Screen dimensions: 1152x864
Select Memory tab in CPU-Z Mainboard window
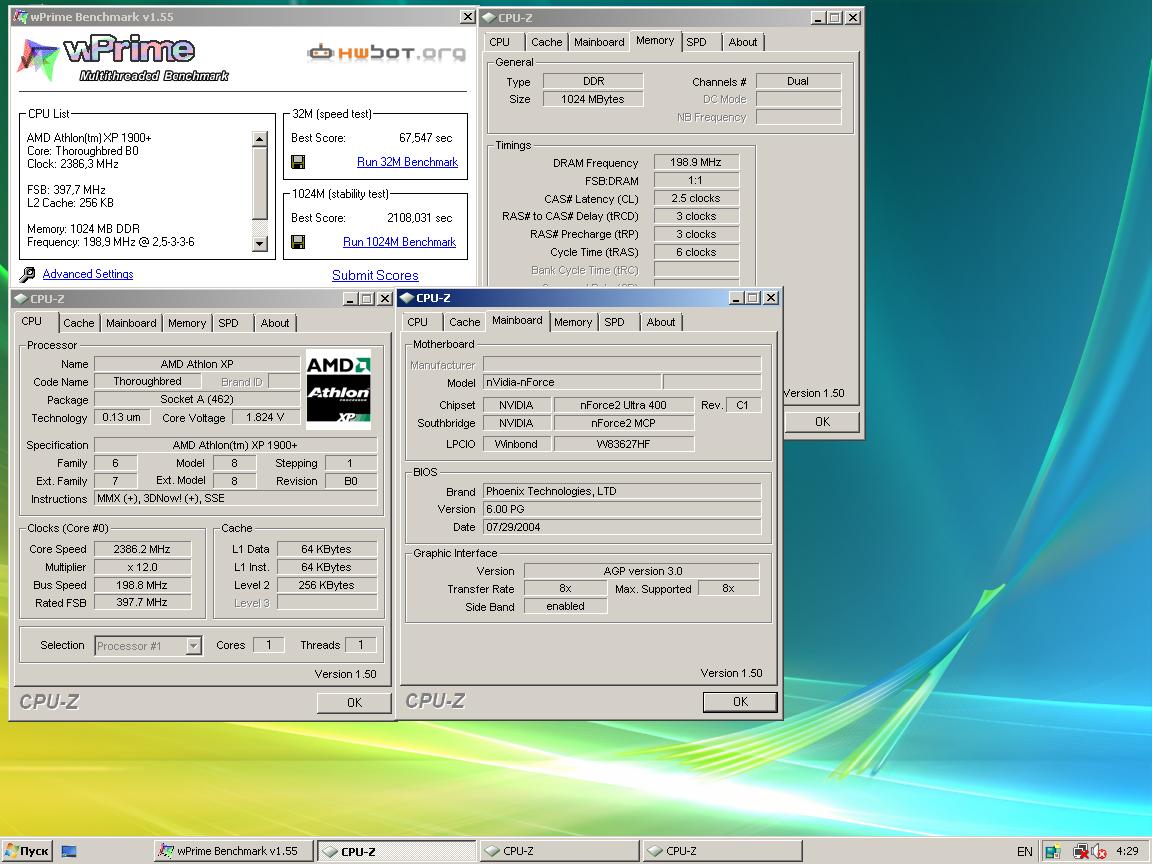[x=573, y=323]
